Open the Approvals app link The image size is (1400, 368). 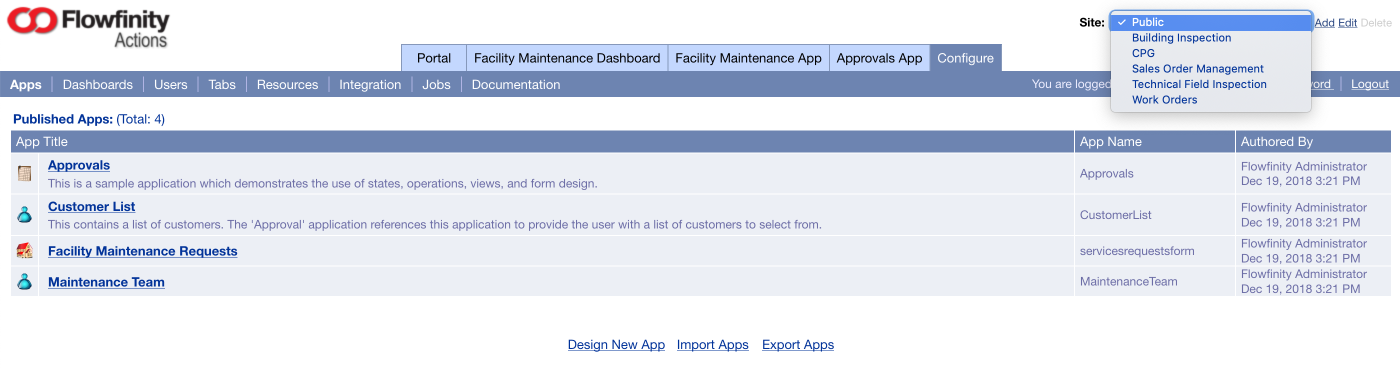(79, 165)
